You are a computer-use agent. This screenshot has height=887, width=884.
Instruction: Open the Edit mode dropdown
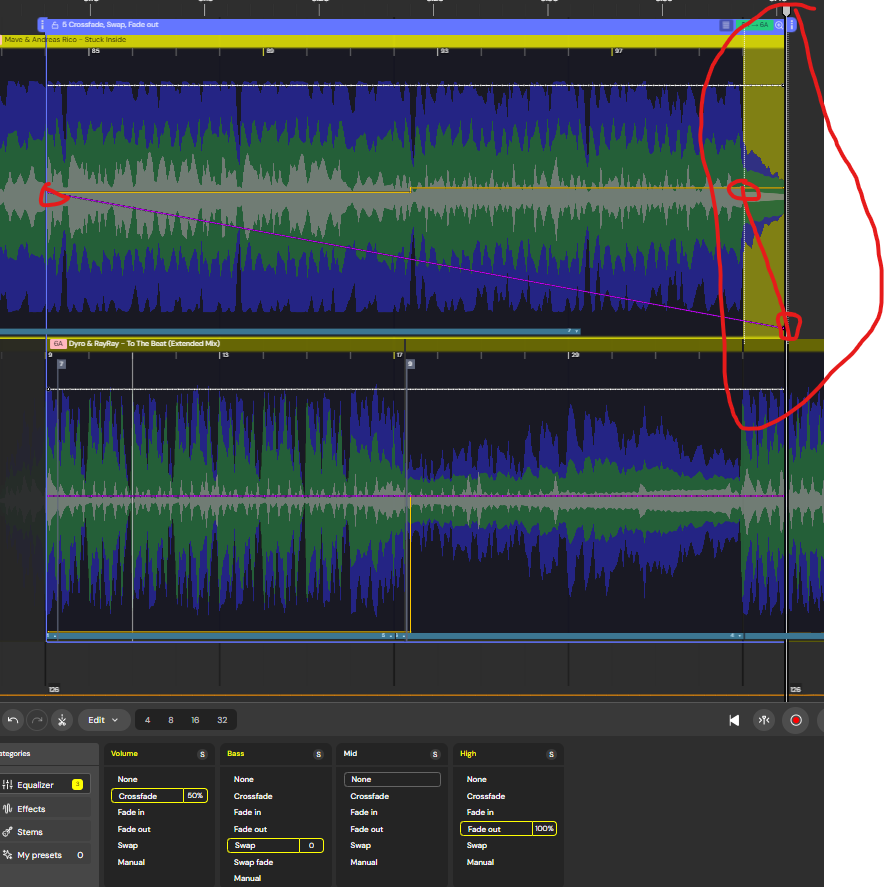tap(104, 720)
